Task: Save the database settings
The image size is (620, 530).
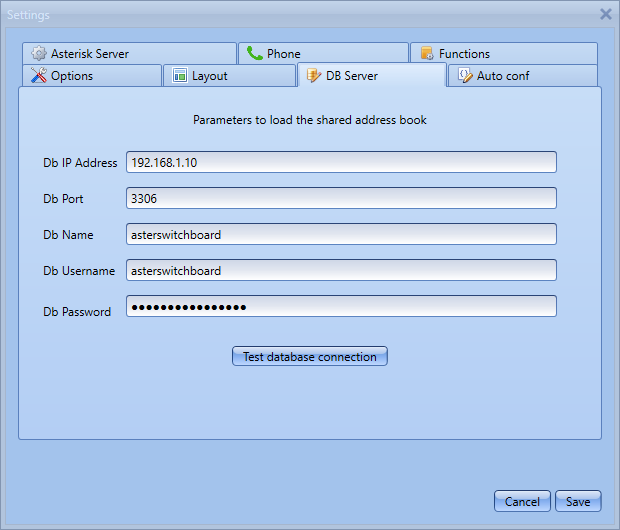Action: pos(578,501)
